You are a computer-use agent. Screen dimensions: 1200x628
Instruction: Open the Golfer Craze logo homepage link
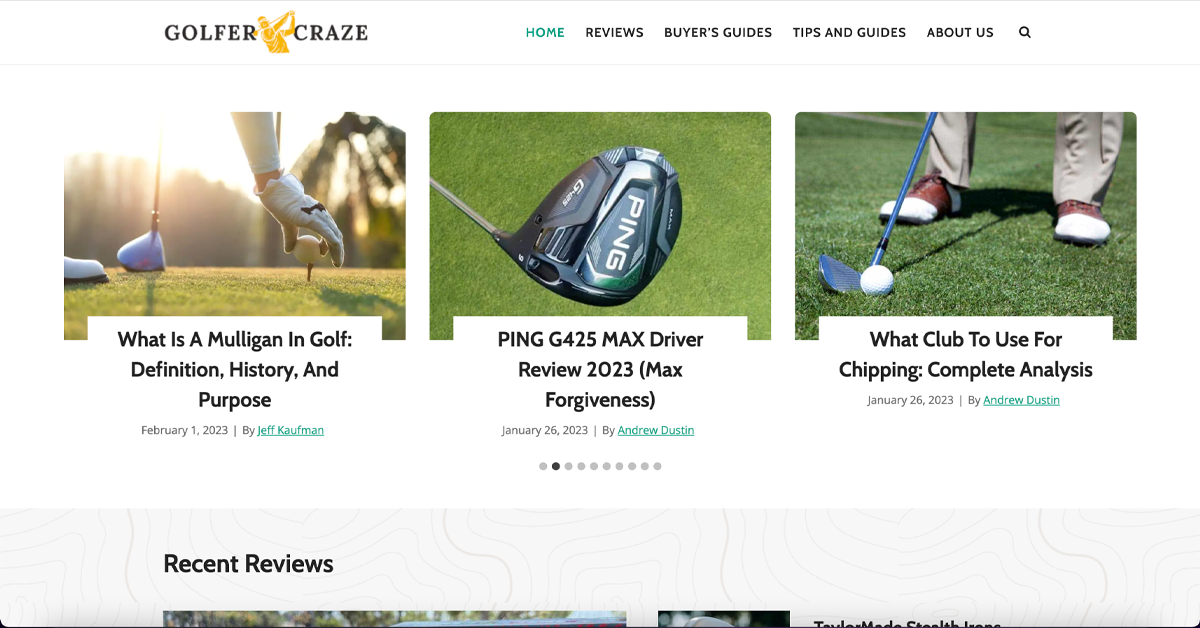coord(266,32)
